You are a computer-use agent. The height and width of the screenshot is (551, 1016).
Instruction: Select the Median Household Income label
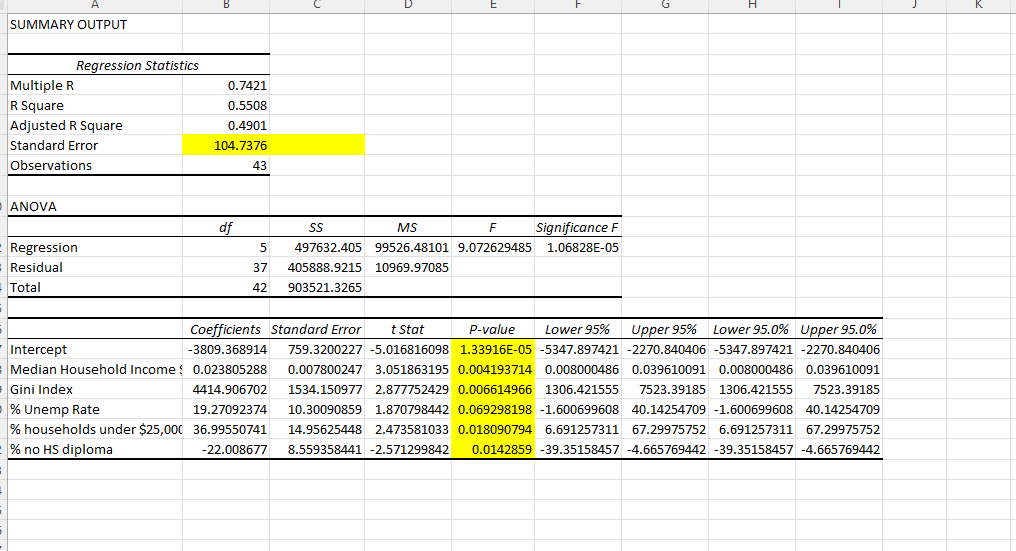95,369
